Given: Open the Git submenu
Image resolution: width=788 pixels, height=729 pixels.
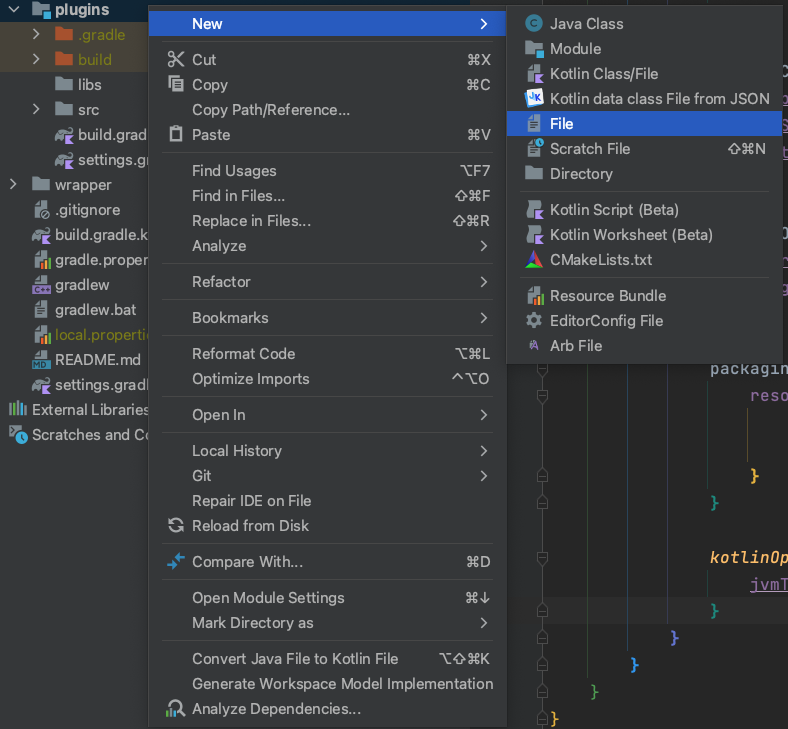Looking at the screenshot, I should tap(328, 476).
